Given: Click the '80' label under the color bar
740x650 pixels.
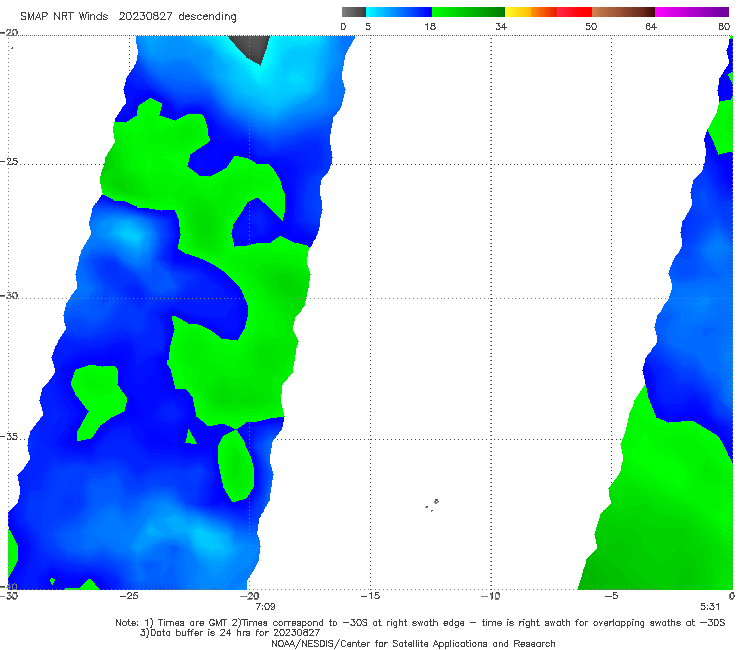Looking at the screenshot, I should pyautogui.click(x=724, y=27).
